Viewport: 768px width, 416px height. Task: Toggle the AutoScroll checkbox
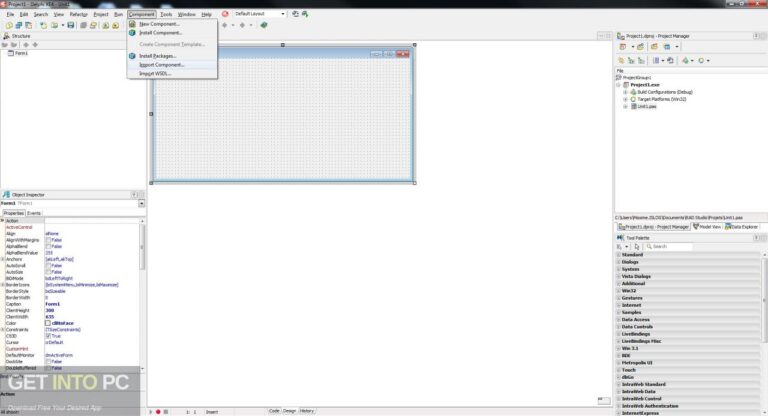click(x=48, y=266)
